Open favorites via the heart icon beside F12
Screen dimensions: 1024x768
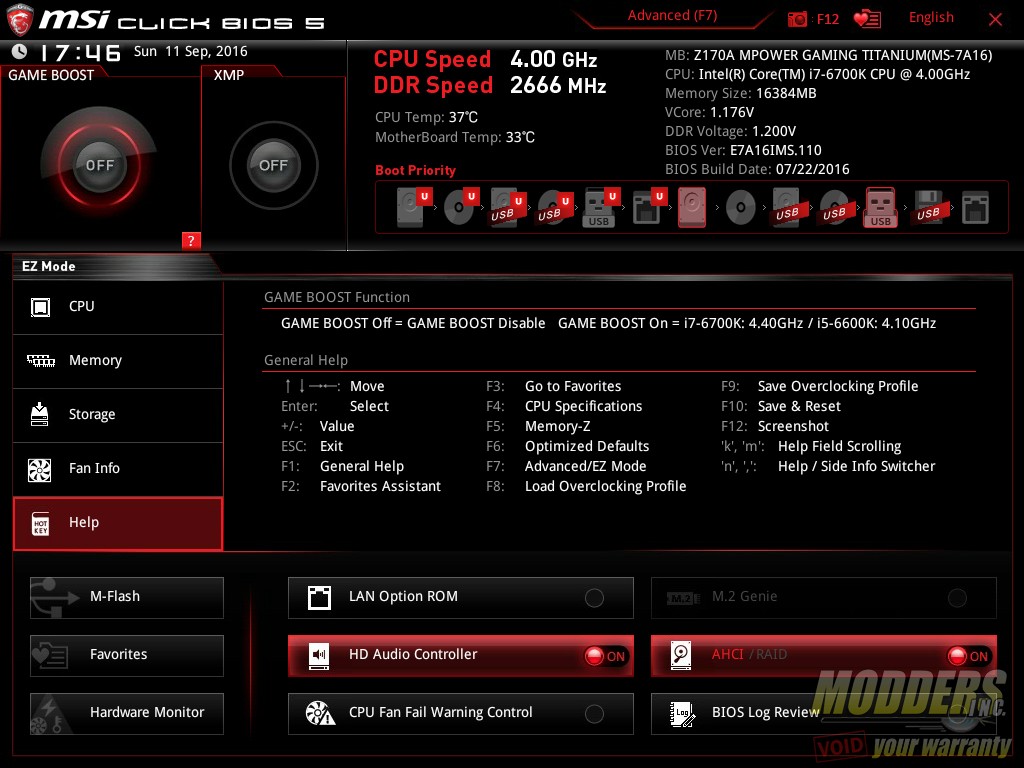pyautogui.click(x=867, y=19)
